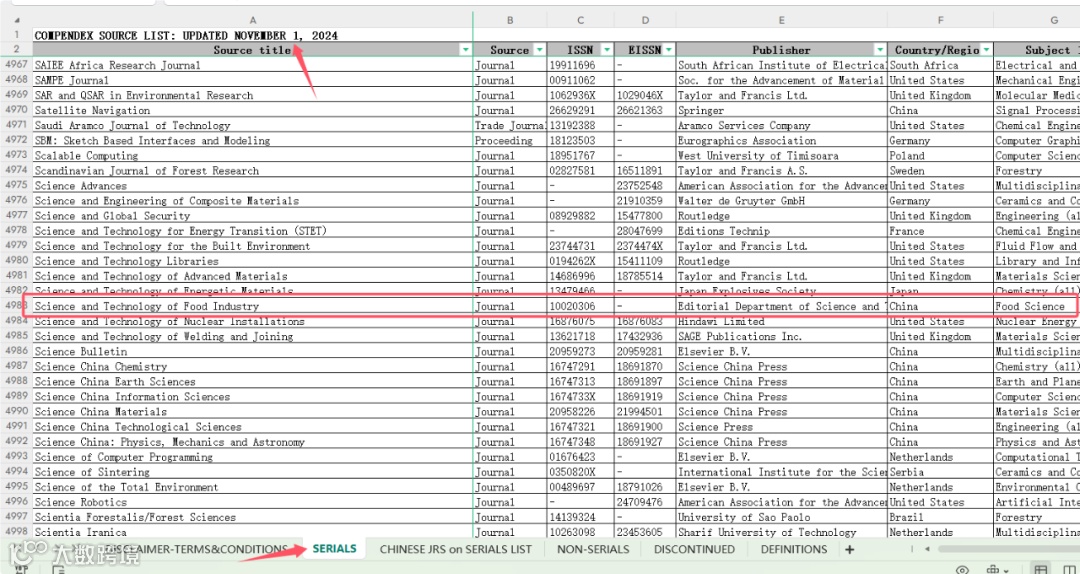Select the Science Bulletin cell
The image size is (1080, 574).
253,351
